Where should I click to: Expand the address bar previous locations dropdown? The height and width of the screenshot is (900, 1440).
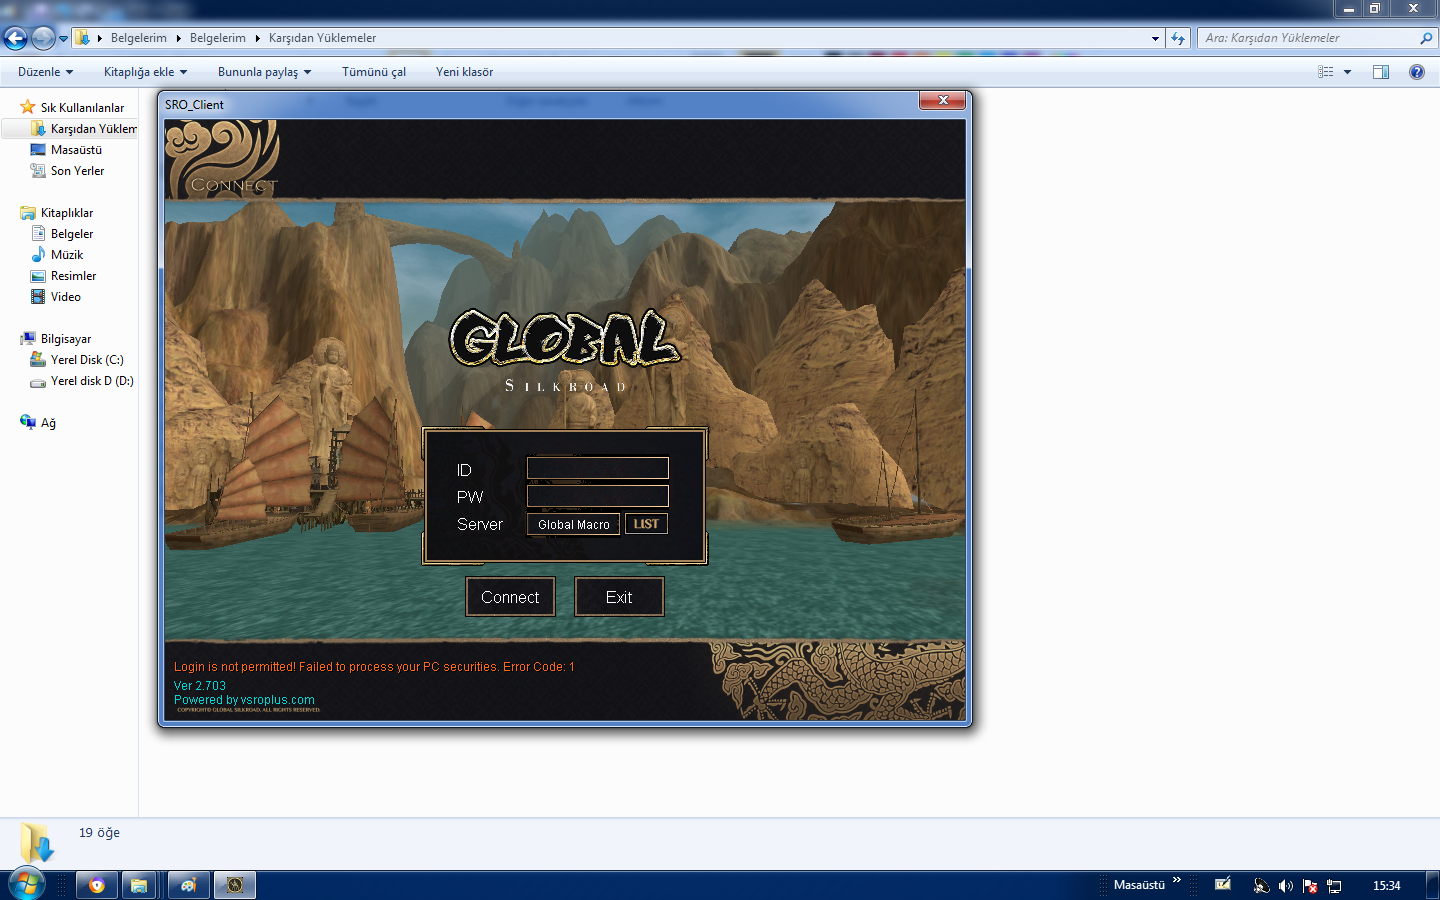[1155, 38]
